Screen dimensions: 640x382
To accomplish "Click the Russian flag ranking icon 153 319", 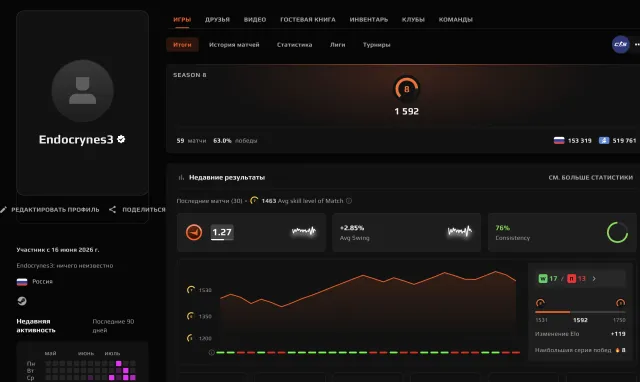I will tap(559, 140).
